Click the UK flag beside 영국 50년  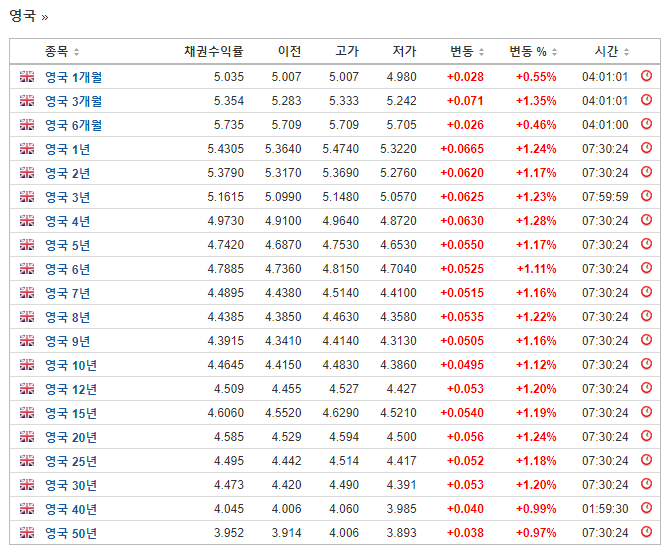(x=27, y=532)
